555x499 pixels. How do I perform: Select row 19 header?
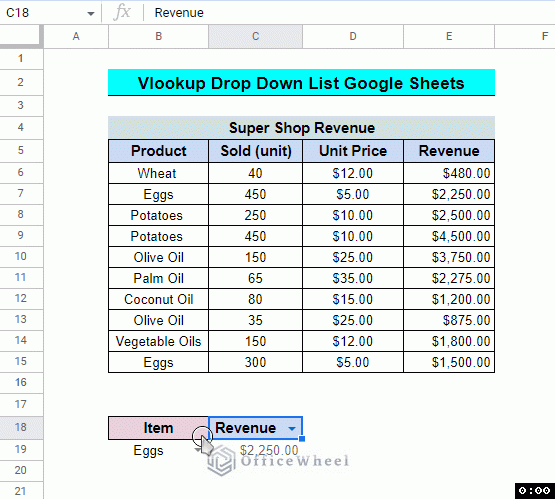(x=21, y=449)
